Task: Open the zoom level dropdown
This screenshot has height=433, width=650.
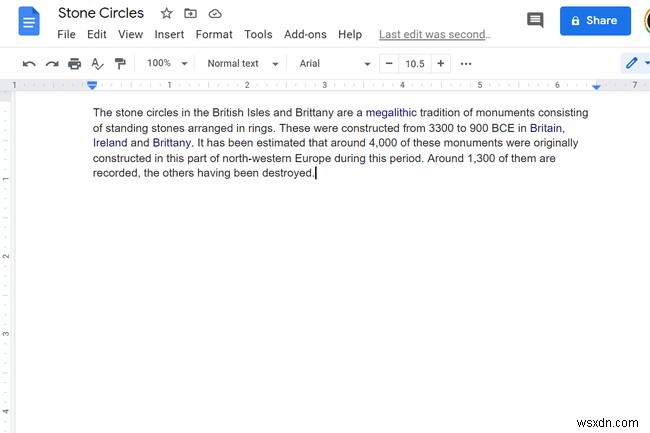Action: point(167,64)
